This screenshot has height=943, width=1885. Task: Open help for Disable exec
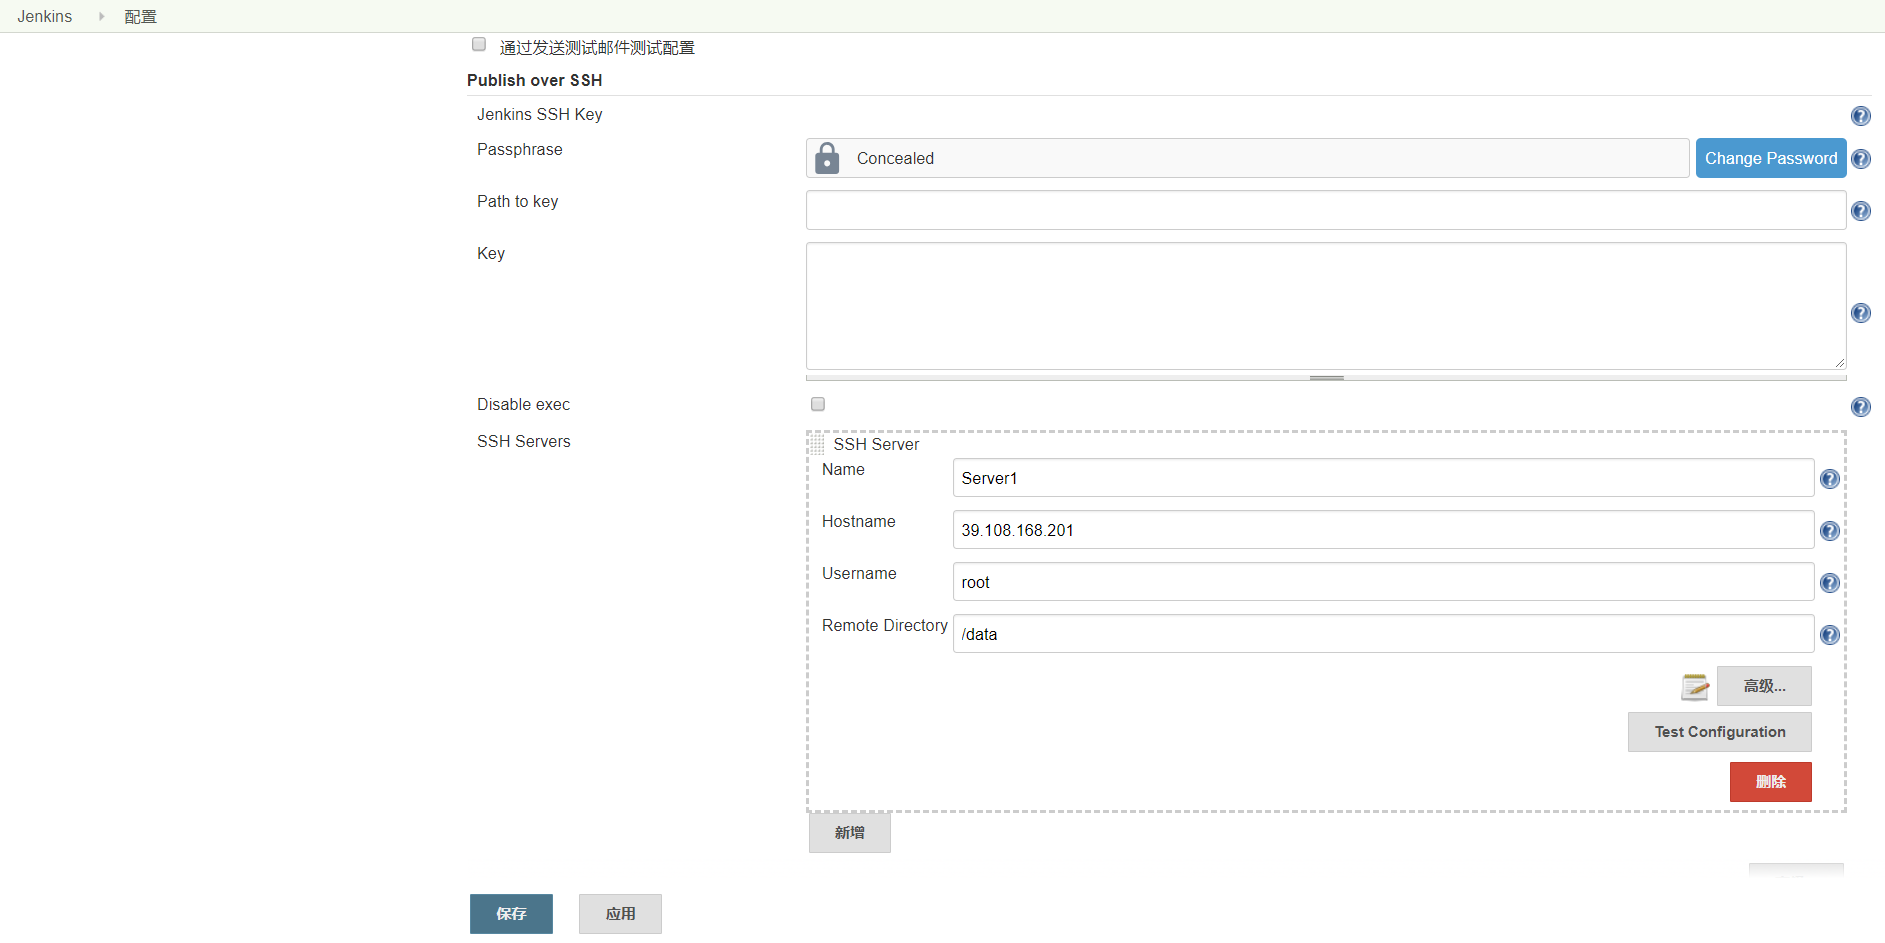[x=1860, y=407]
